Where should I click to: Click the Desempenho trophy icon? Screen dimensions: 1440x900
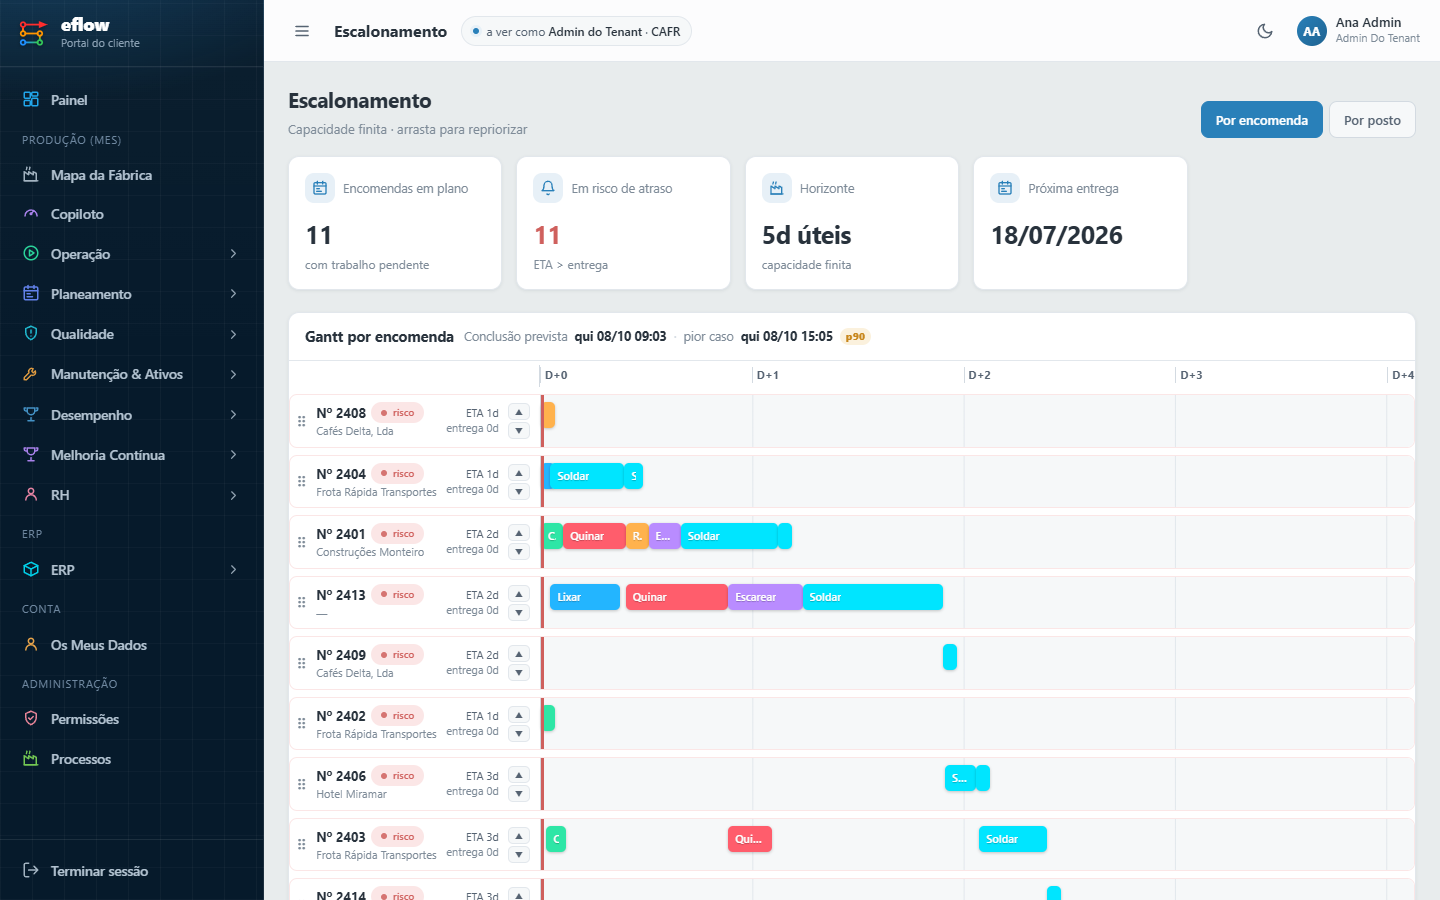point(31,415)
